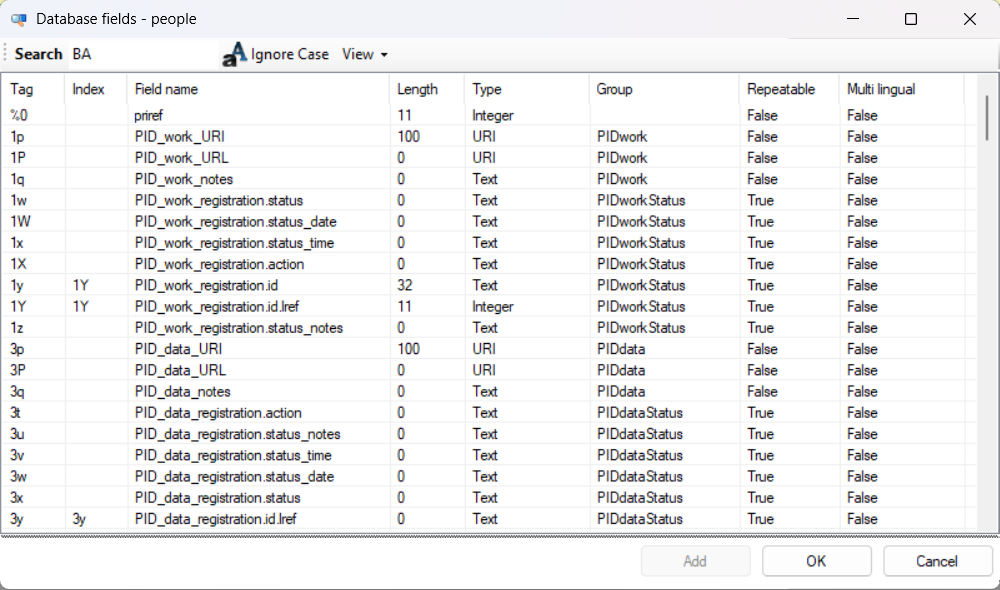The height and width of the screenshot is (590, 1000).
Task: Maximize the Database fields window
Action: (x=910, y=19)
